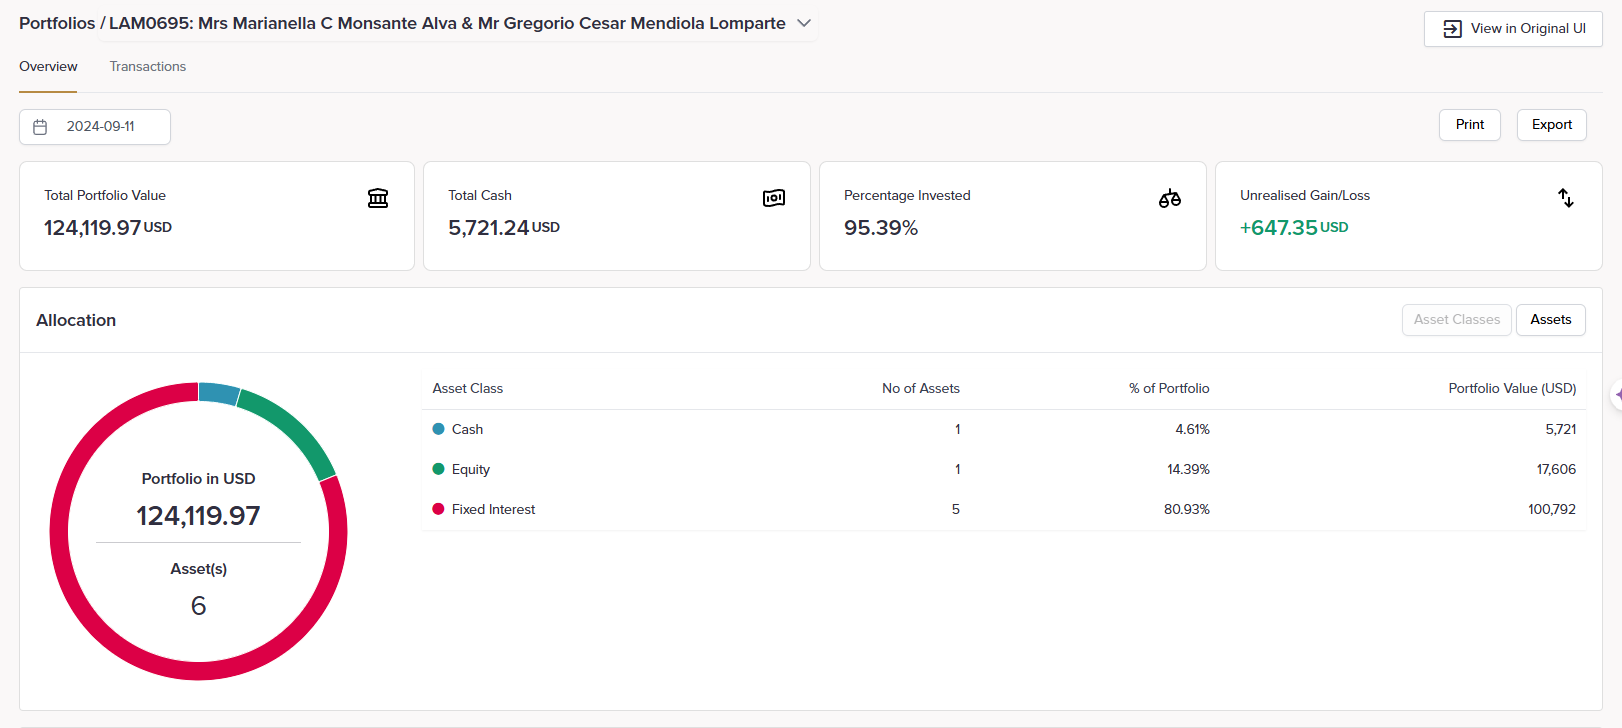Click the blue Cash color dot
Image resolution: width=1622 pixels, height=728 pixels.
pyautogui.click(x=438, y=429)
